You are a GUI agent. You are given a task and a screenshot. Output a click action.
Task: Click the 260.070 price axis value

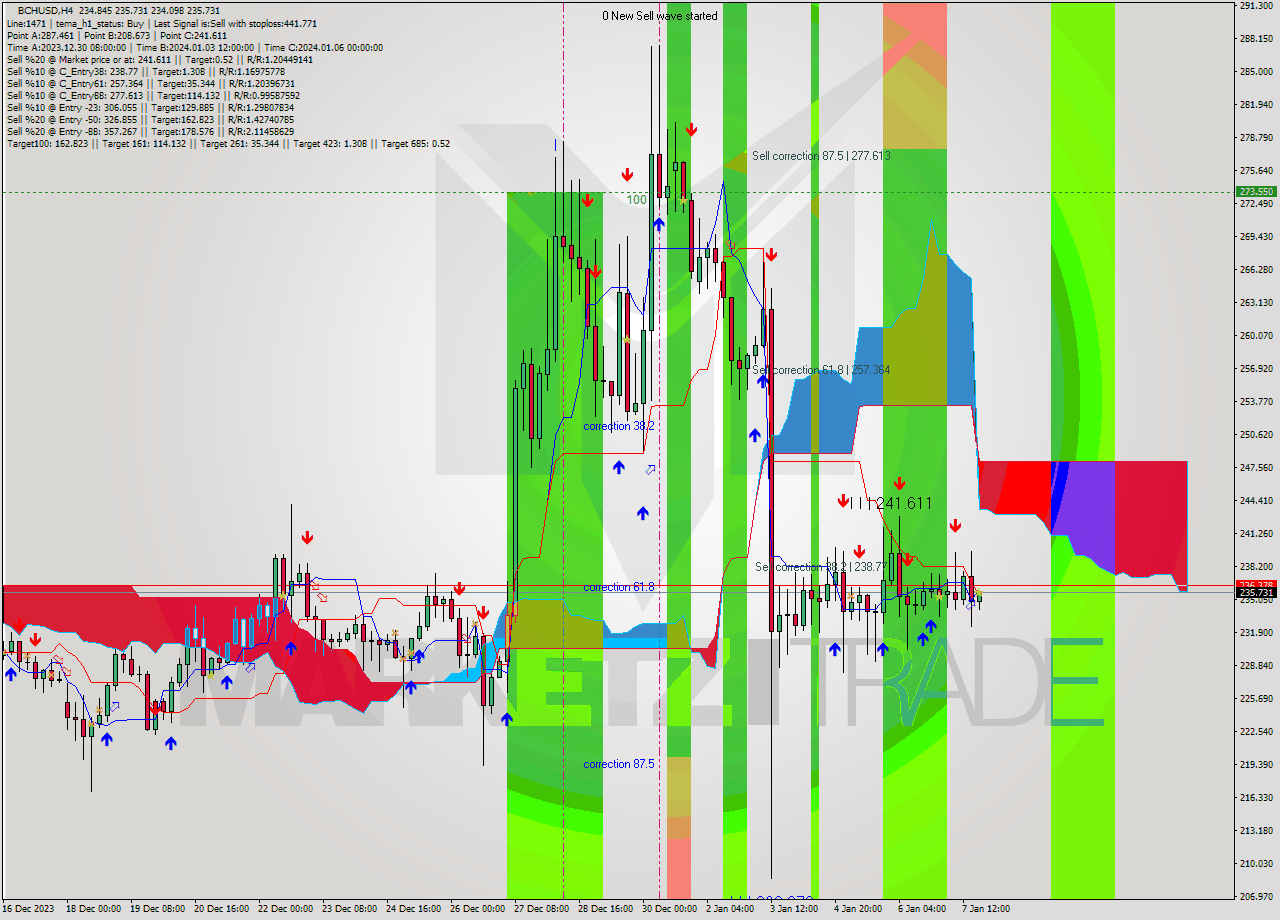(x=1256, y=336)
